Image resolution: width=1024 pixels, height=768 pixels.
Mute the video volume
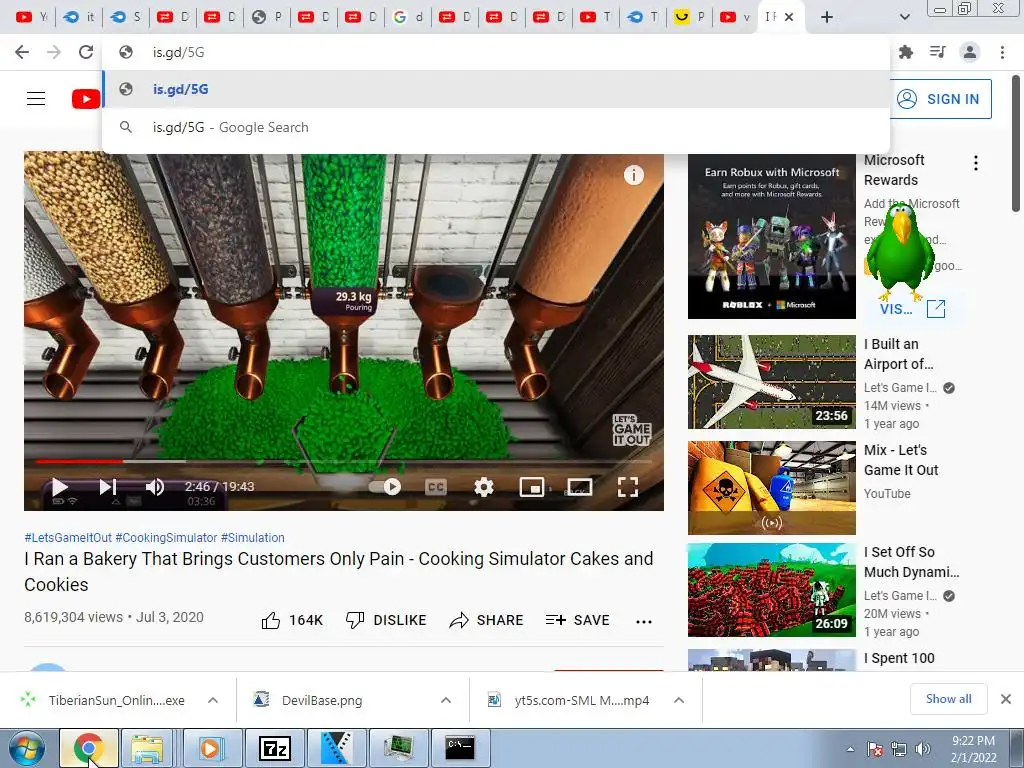155,487
